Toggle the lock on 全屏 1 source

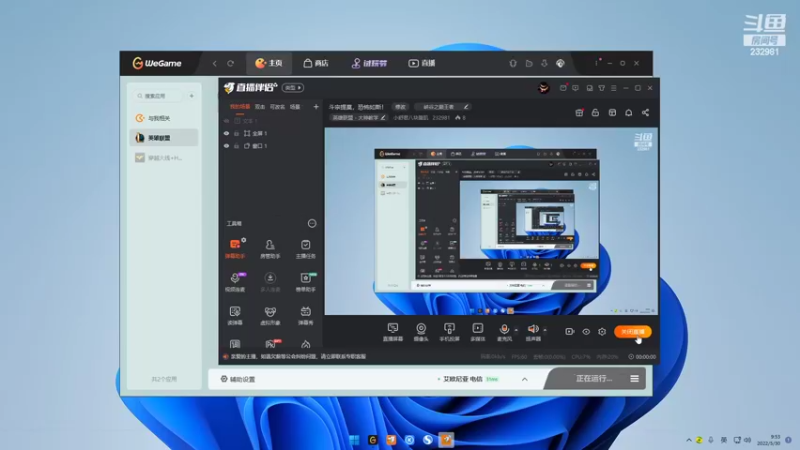click(236, 133)
